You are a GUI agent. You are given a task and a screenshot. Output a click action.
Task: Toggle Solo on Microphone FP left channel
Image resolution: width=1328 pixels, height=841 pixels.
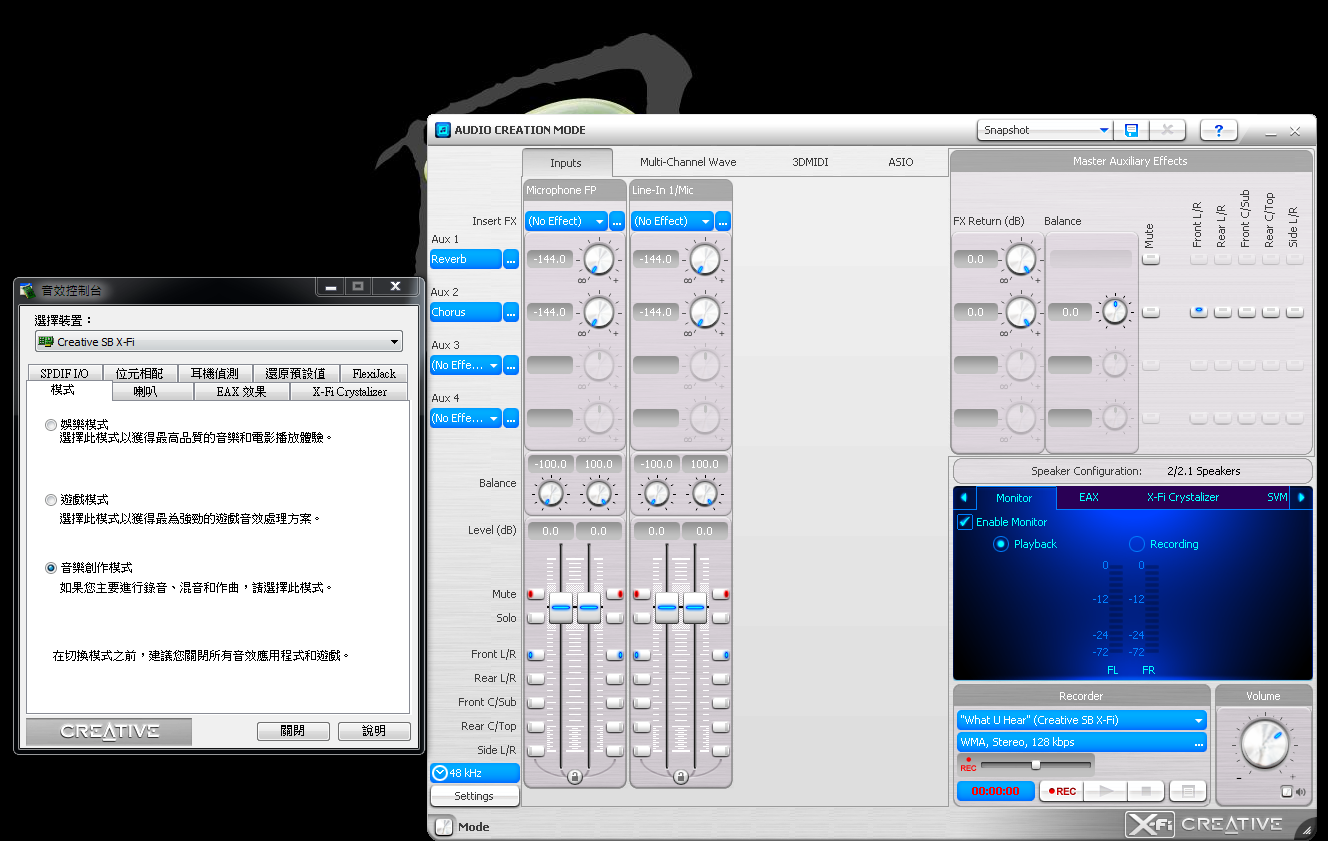pos(536,618)
